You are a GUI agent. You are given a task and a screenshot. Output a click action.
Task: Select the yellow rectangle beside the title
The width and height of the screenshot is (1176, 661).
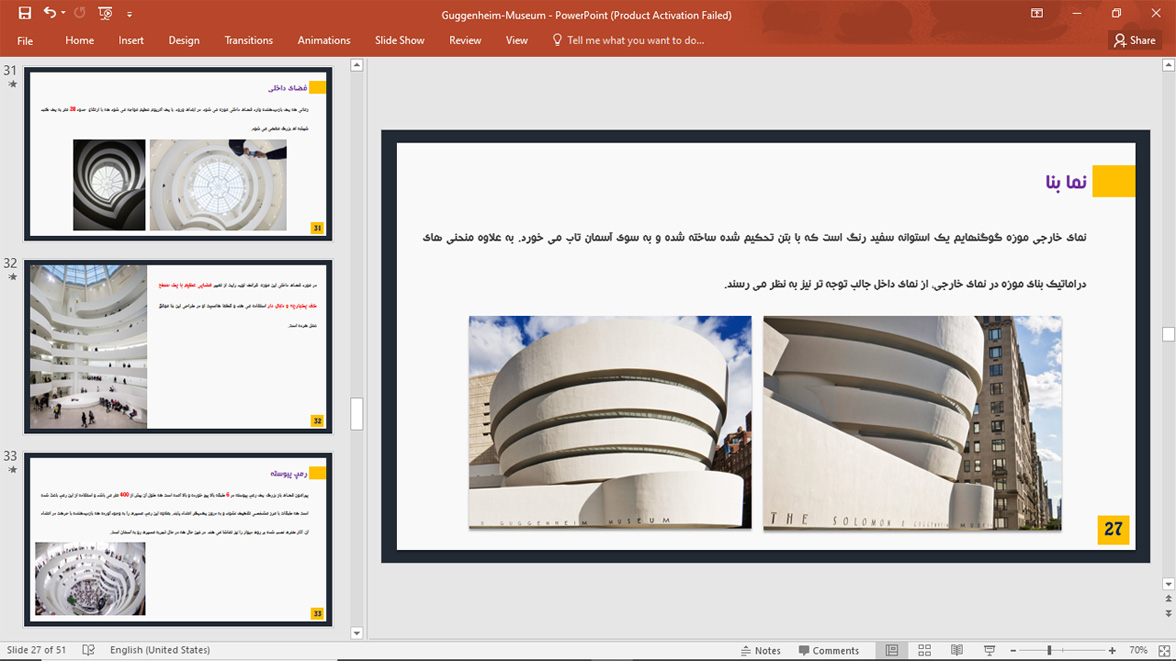pyautogui.click(x=1113, y=181)
